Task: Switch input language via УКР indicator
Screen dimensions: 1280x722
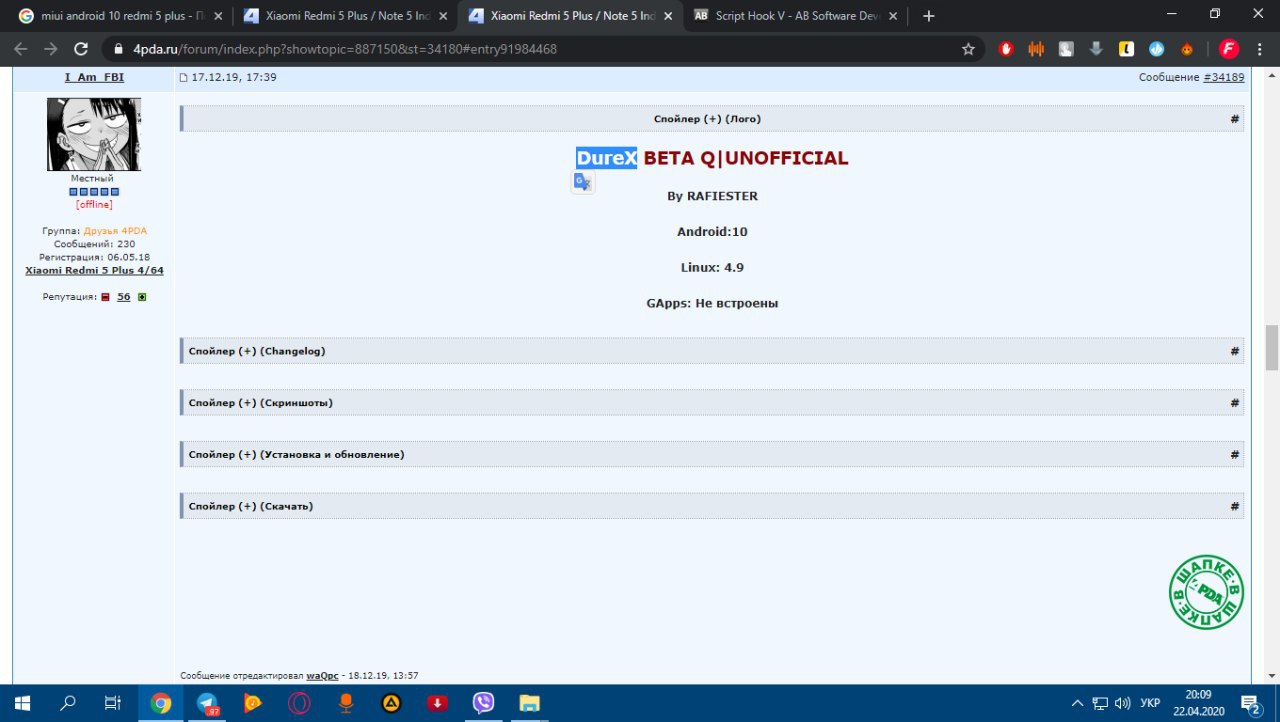Action: tap(1150, 703)
